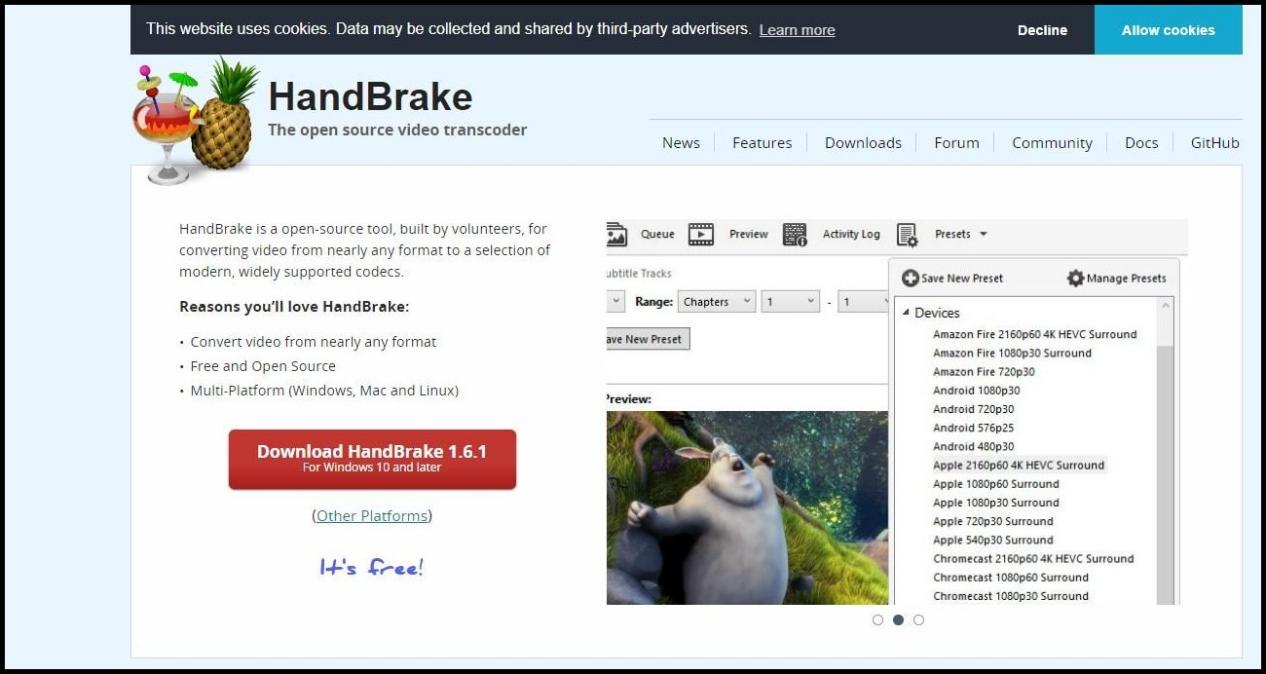Go to the Downloads page
Viewport: 1266px width, 674px height.
click(863, 143)
